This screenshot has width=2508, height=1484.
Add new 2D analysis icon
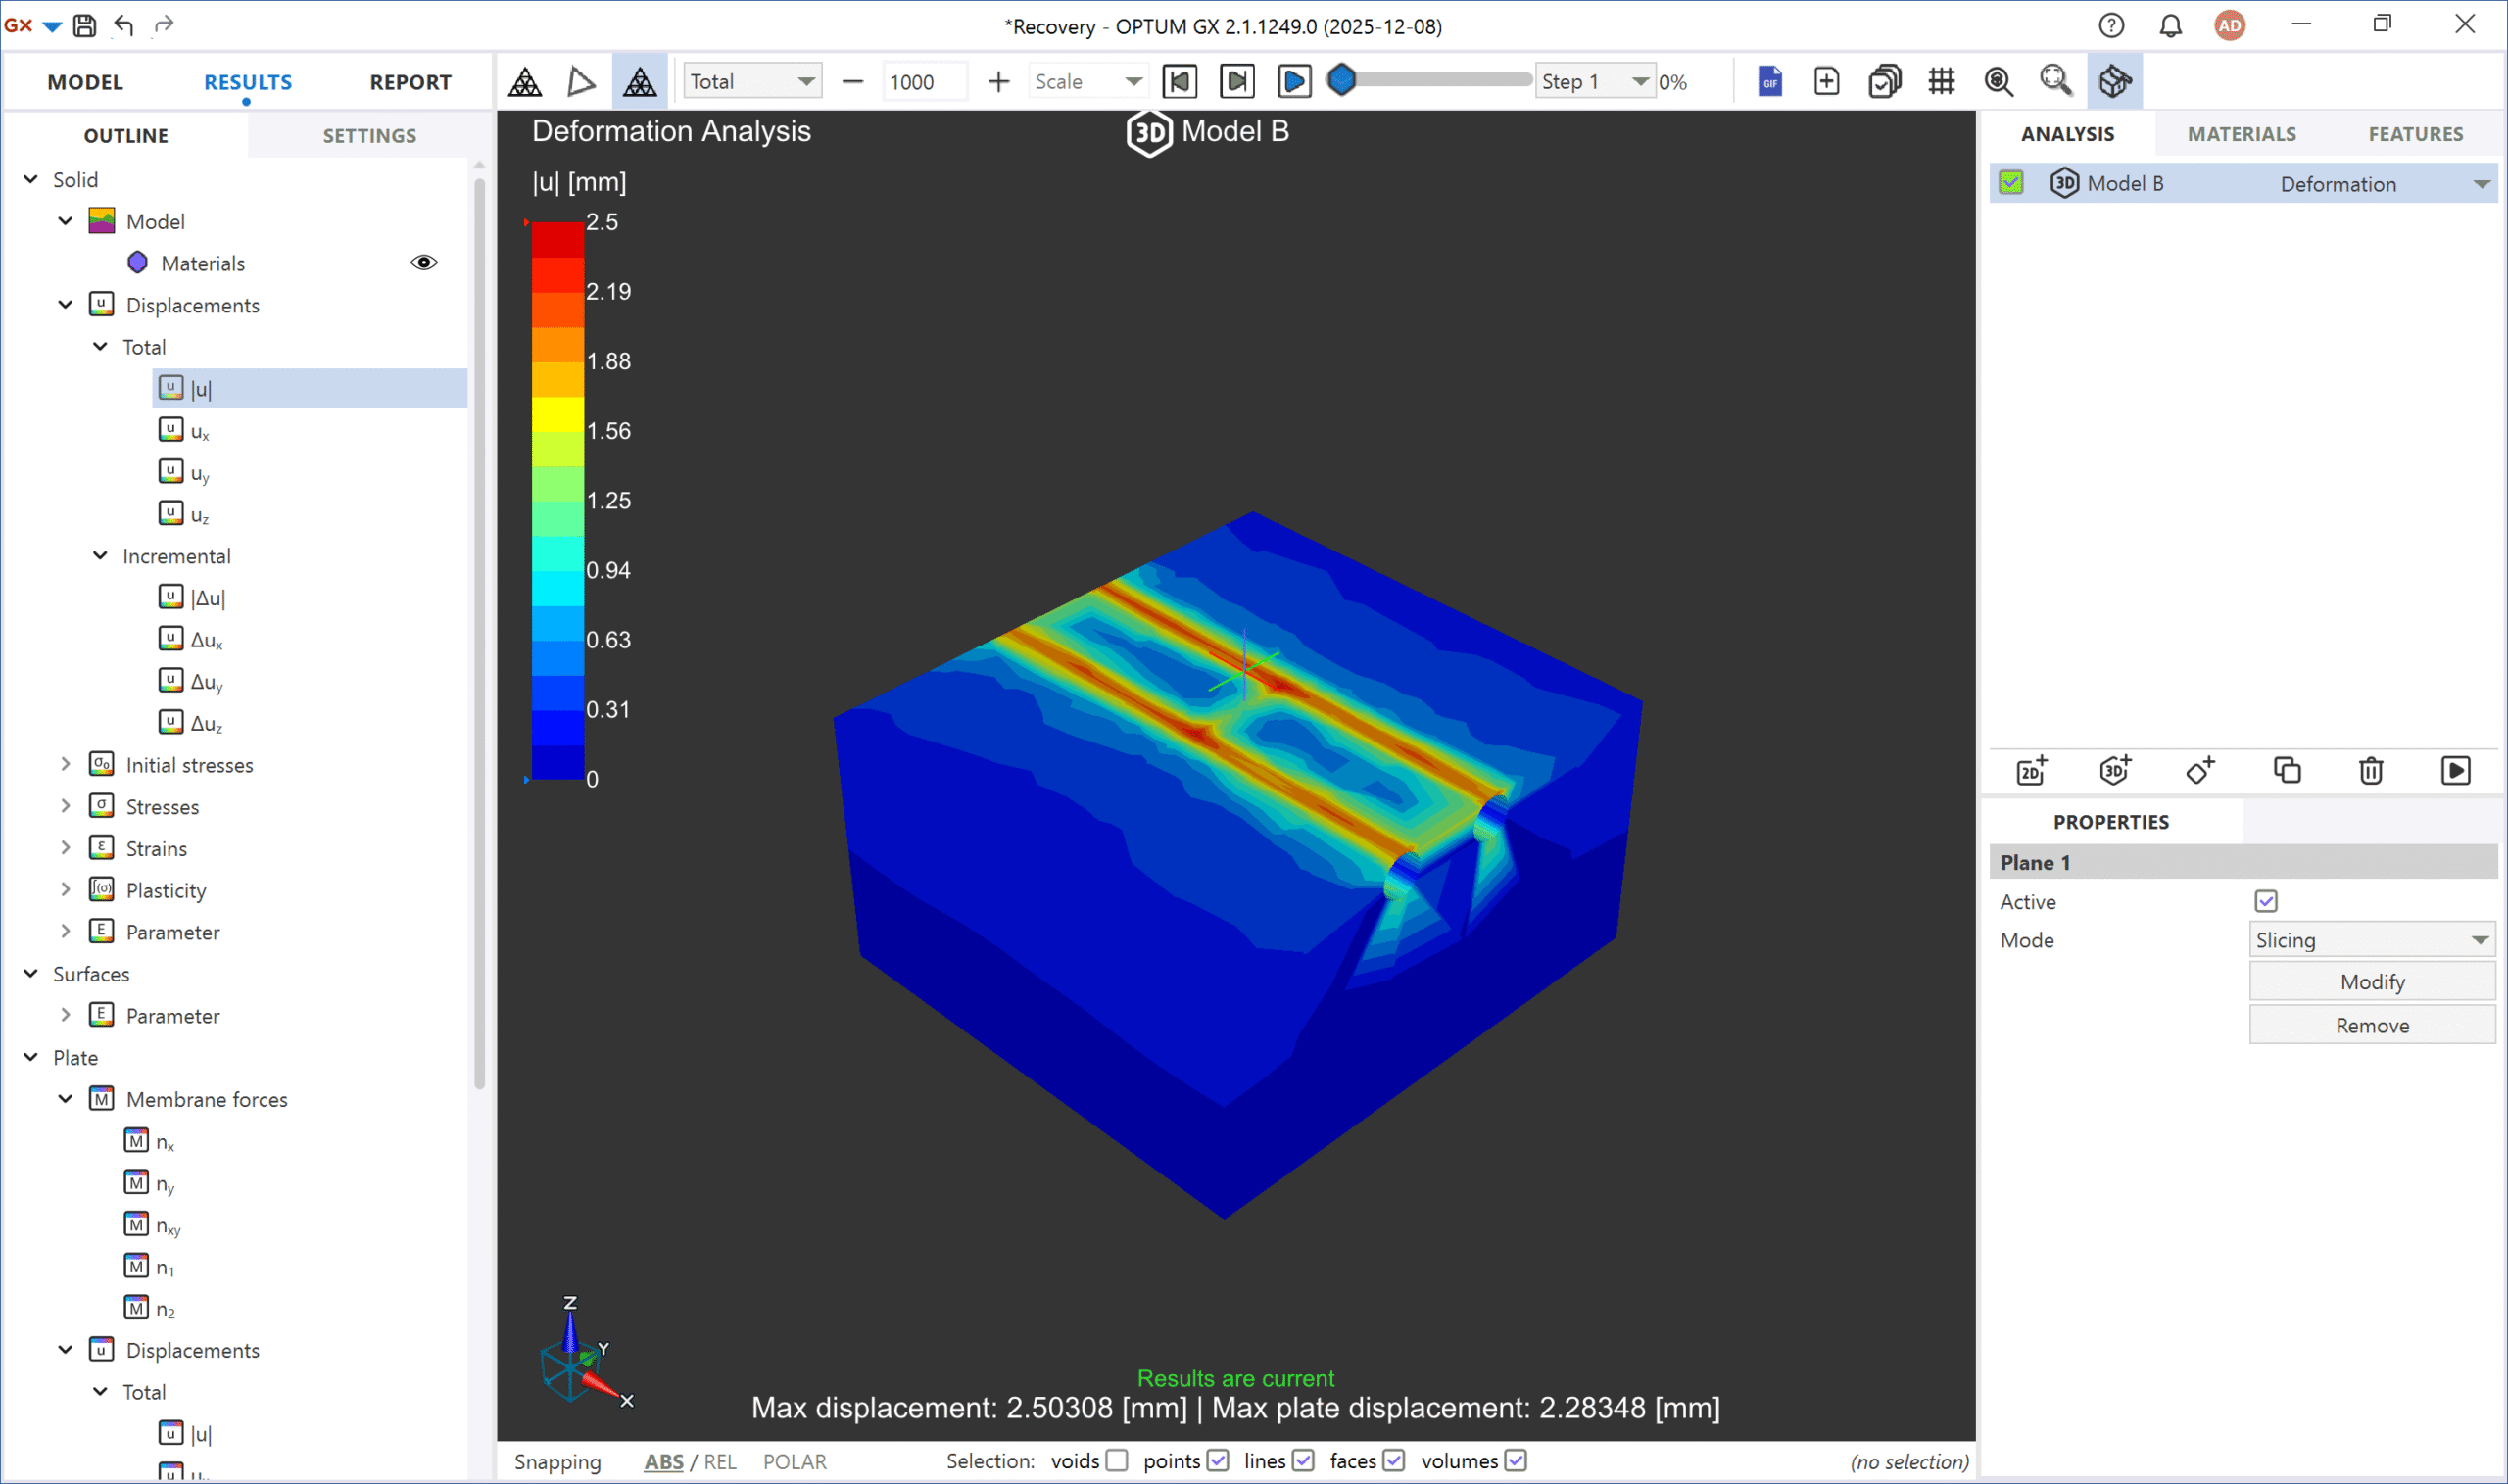[x=2031, y=770]
